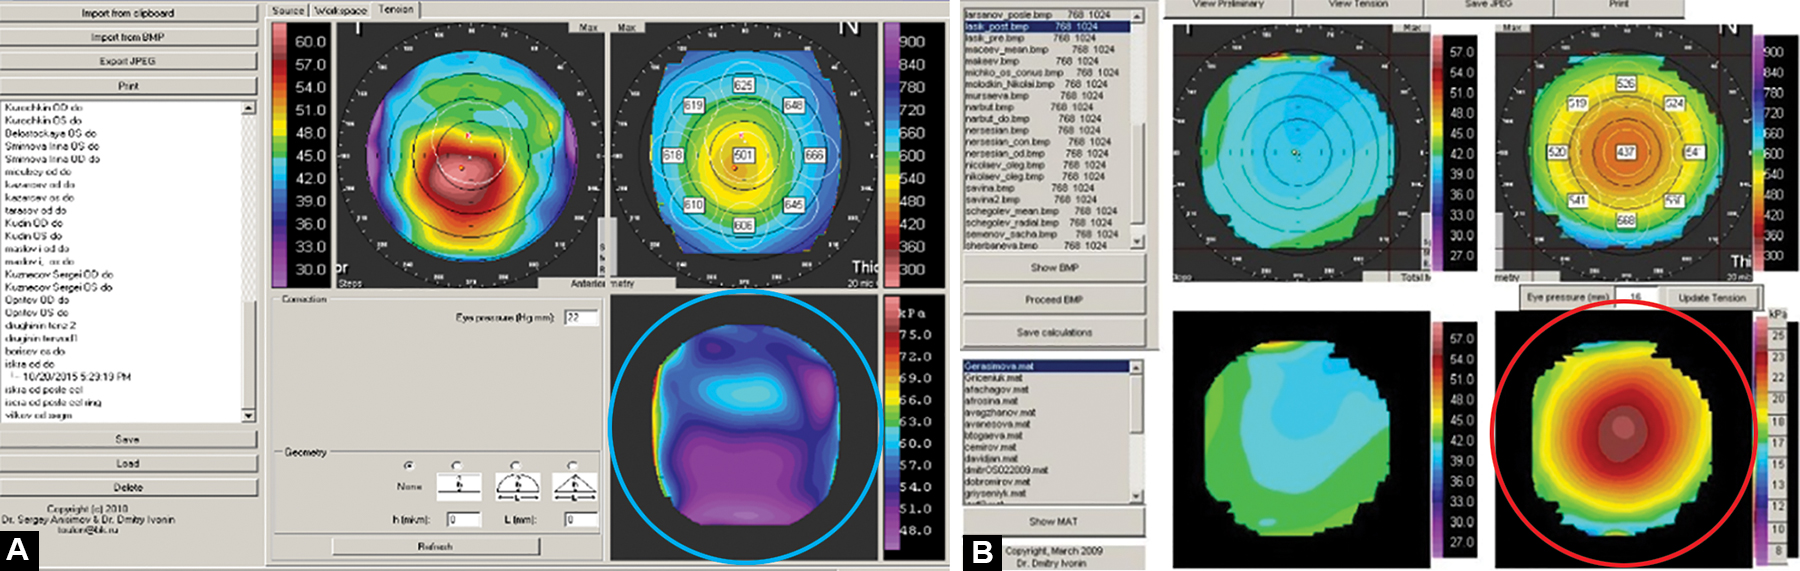Choose the radio button above triangle geometry

572,466
